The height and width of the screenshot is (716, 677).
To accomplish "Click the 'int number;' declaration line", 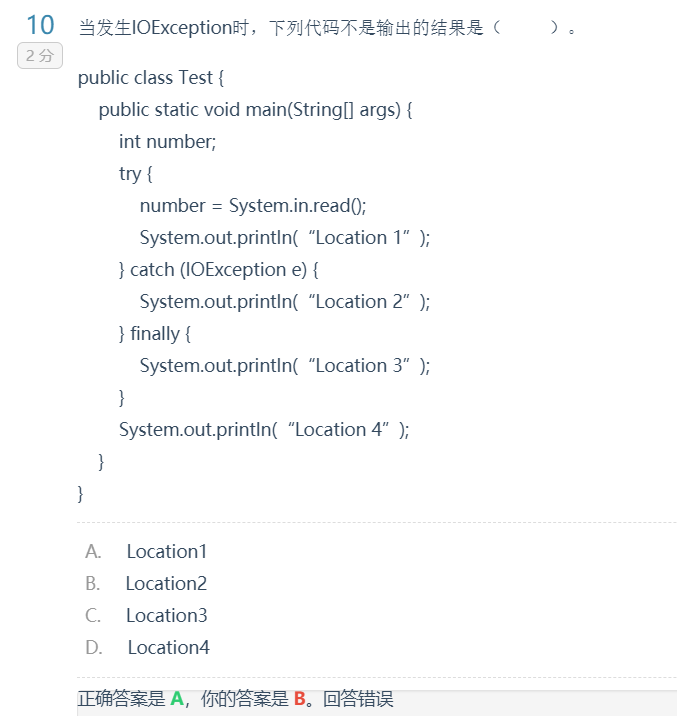I will pyautogui.click(x=167, y=142).
